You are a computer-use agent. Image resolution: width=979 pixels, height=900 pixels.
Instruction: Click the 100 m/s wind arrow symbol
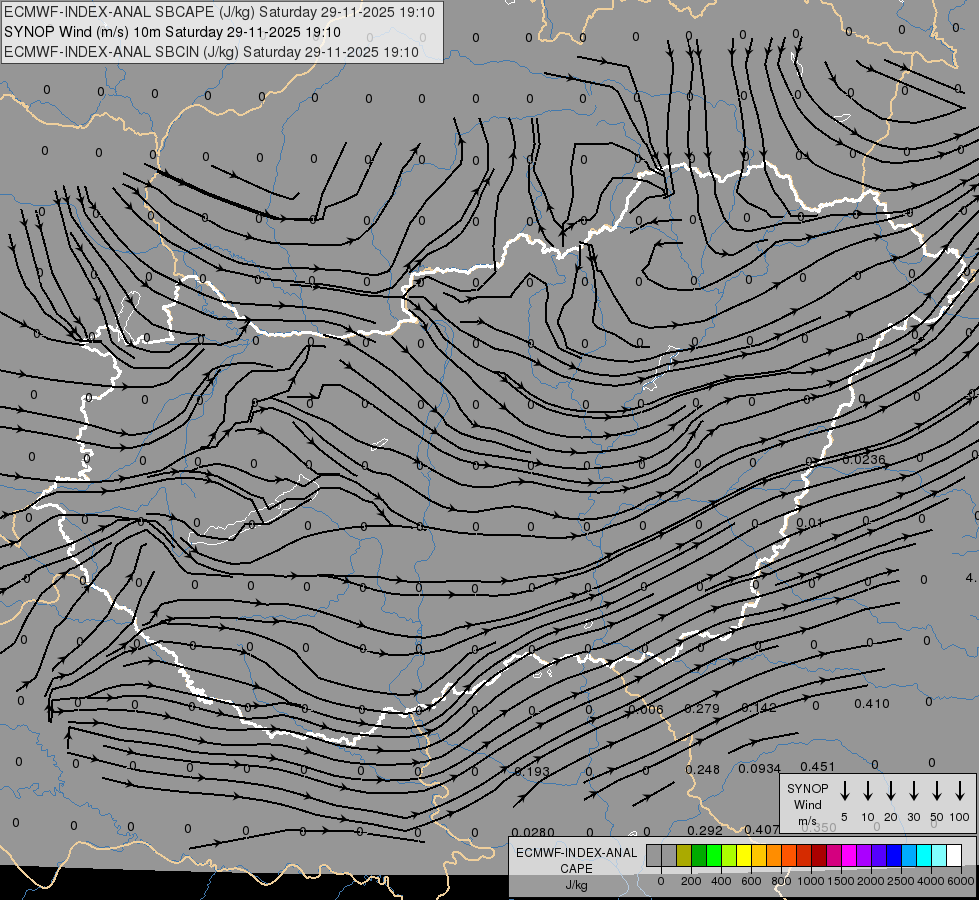[x=960, y=791]
